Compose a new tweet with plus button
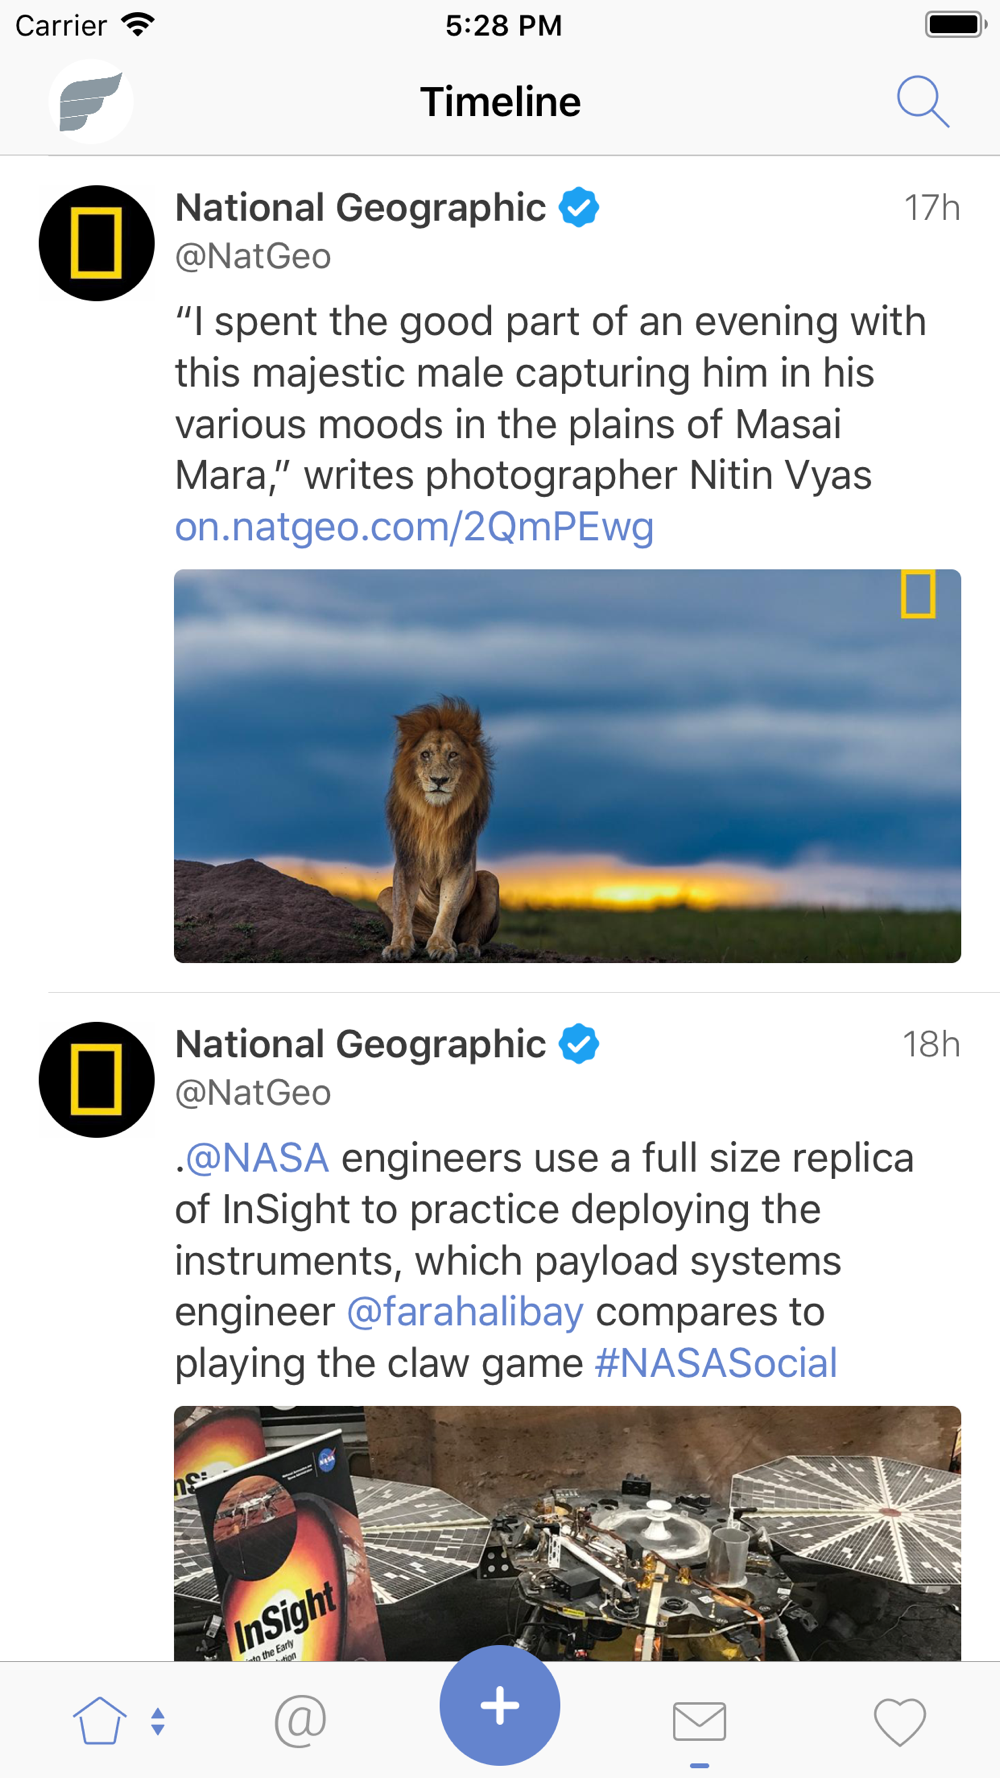The width and height of the screenshot is (1000, 1778). (x=500, y=1705)
